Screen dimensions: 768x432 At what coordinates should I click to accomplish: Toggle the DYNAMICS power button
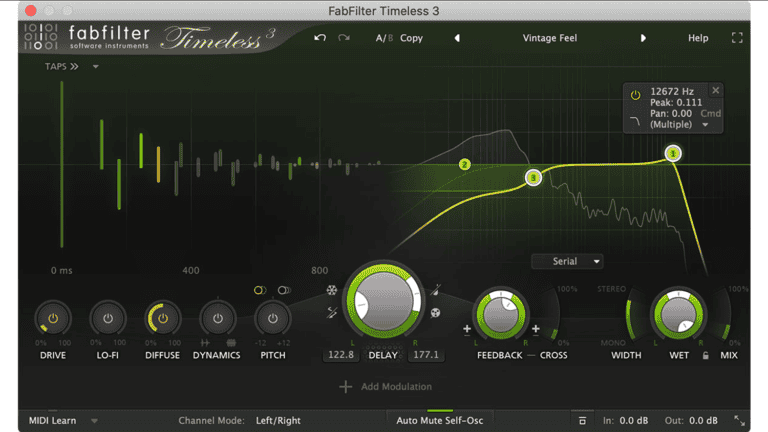pyautogui.click(x=217, y=318)
